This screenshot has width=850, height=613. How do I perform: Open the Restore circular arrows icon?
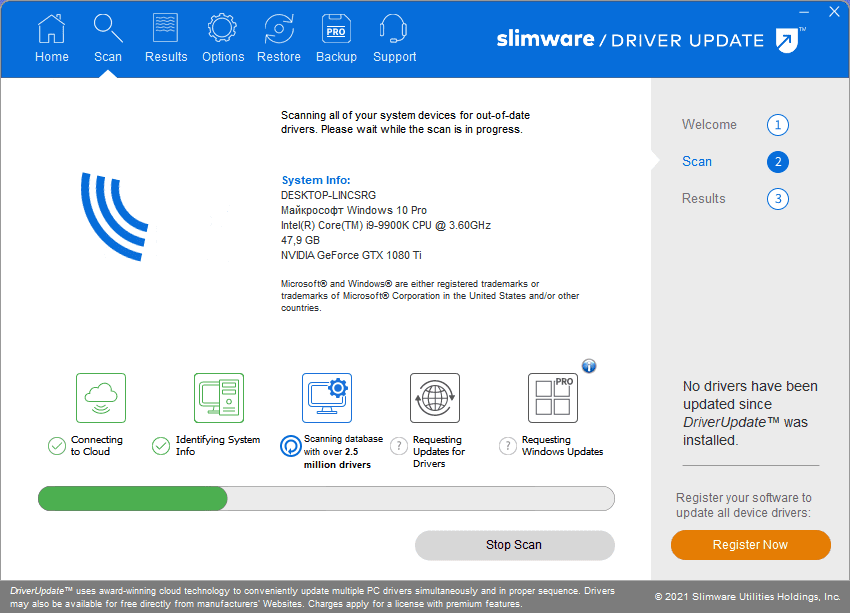tap(279, 29)
